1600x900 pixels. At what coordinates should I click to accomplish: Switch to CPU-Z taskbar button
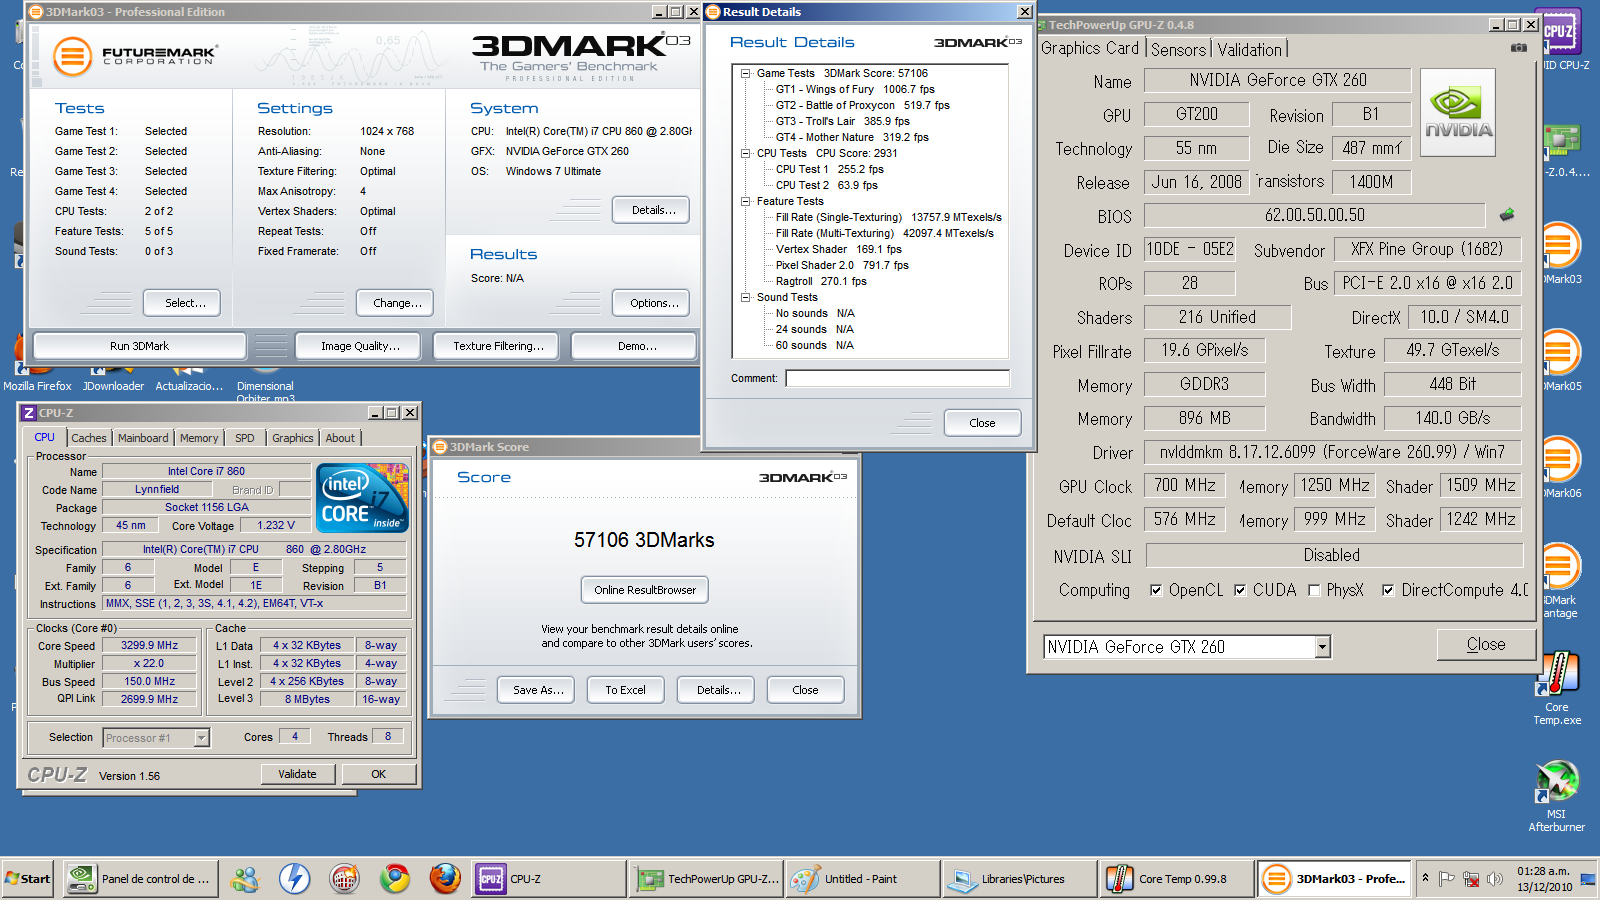pyautogui.click(x=548, y=879)
